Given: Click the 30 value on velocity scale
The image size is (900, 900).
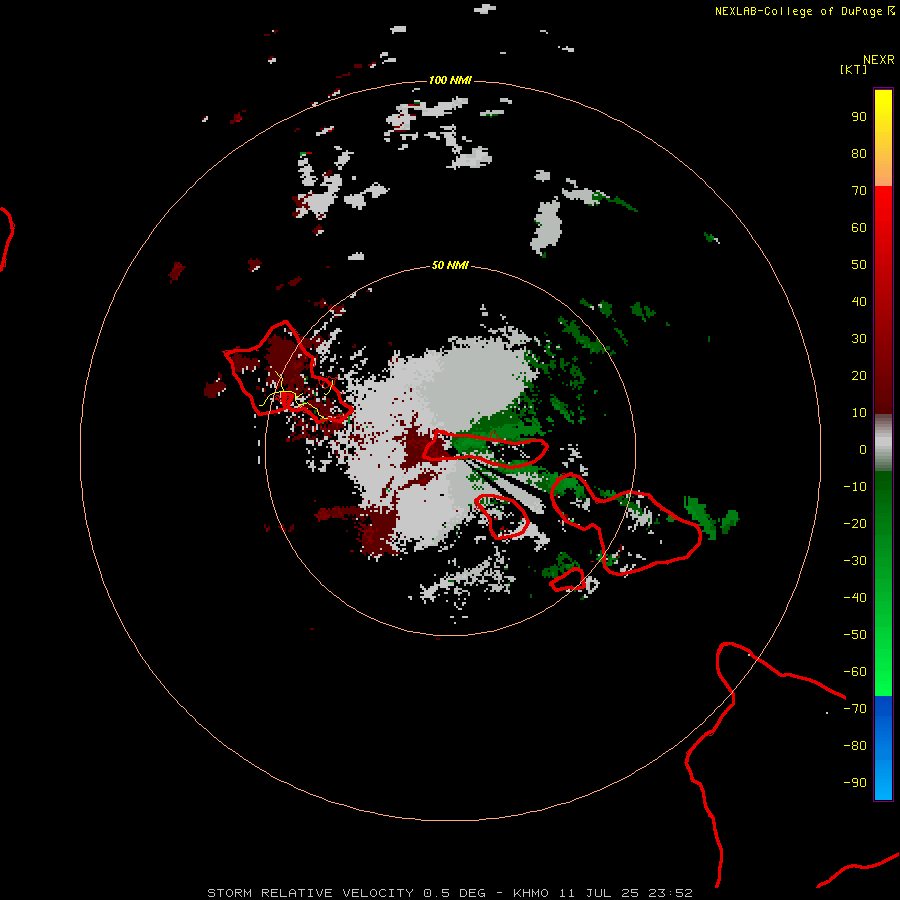Looking at the screenshot, I should (x=859, y=339).
